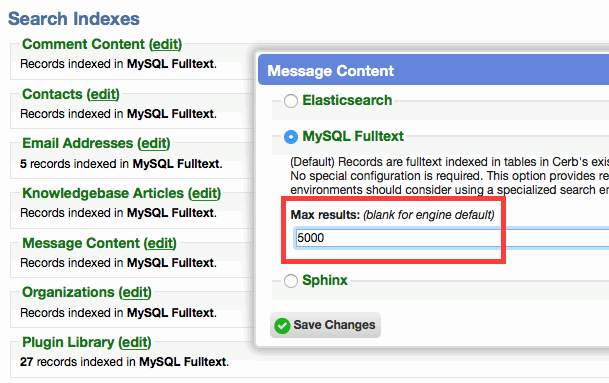Select the MySQL Fulltext radio button
Screen dimensions: 609x383
click(291, 137)
